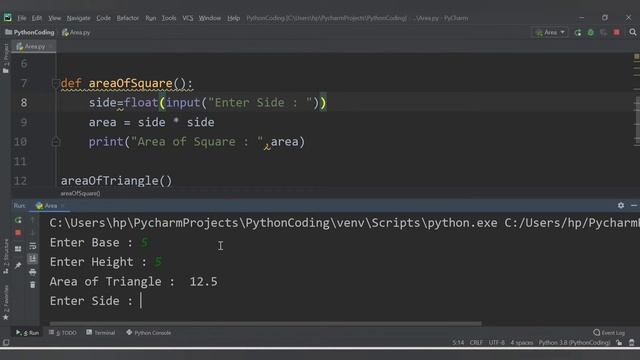The height and width of the screenshot is (360, 640).
Task: Open the Event Log
Action: pyautogui.click(x=609, y=333)
